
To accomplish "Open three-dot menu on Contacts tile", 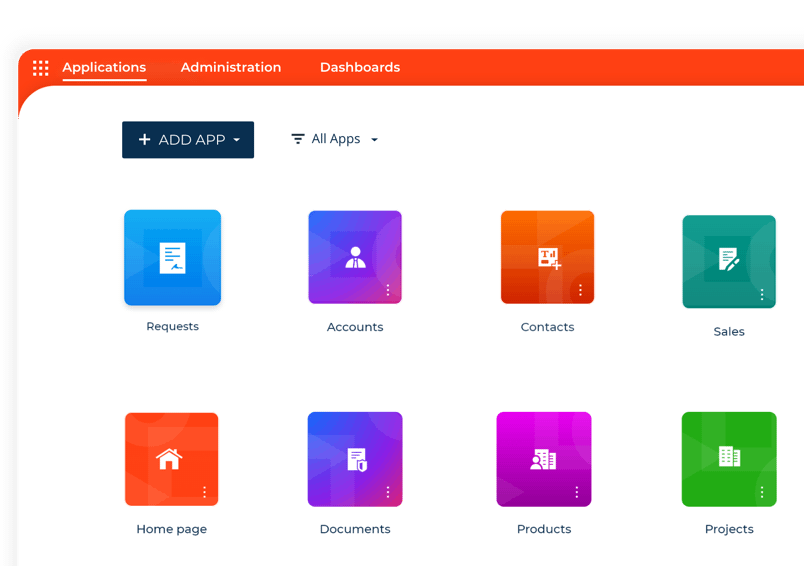I will tap(580, 290).
